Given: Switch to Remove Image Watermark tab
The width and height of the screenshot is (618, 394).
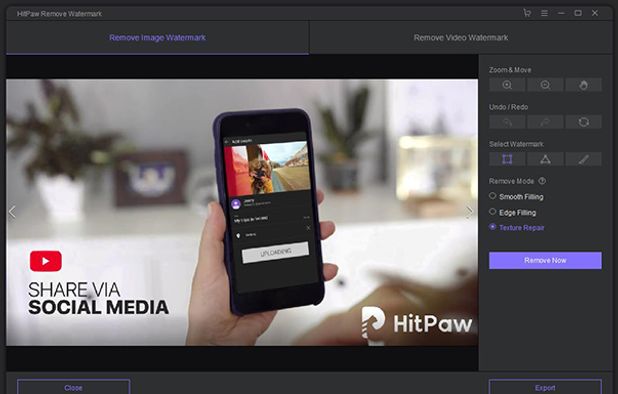Looking at the screenshot, I should pos(157,37).
